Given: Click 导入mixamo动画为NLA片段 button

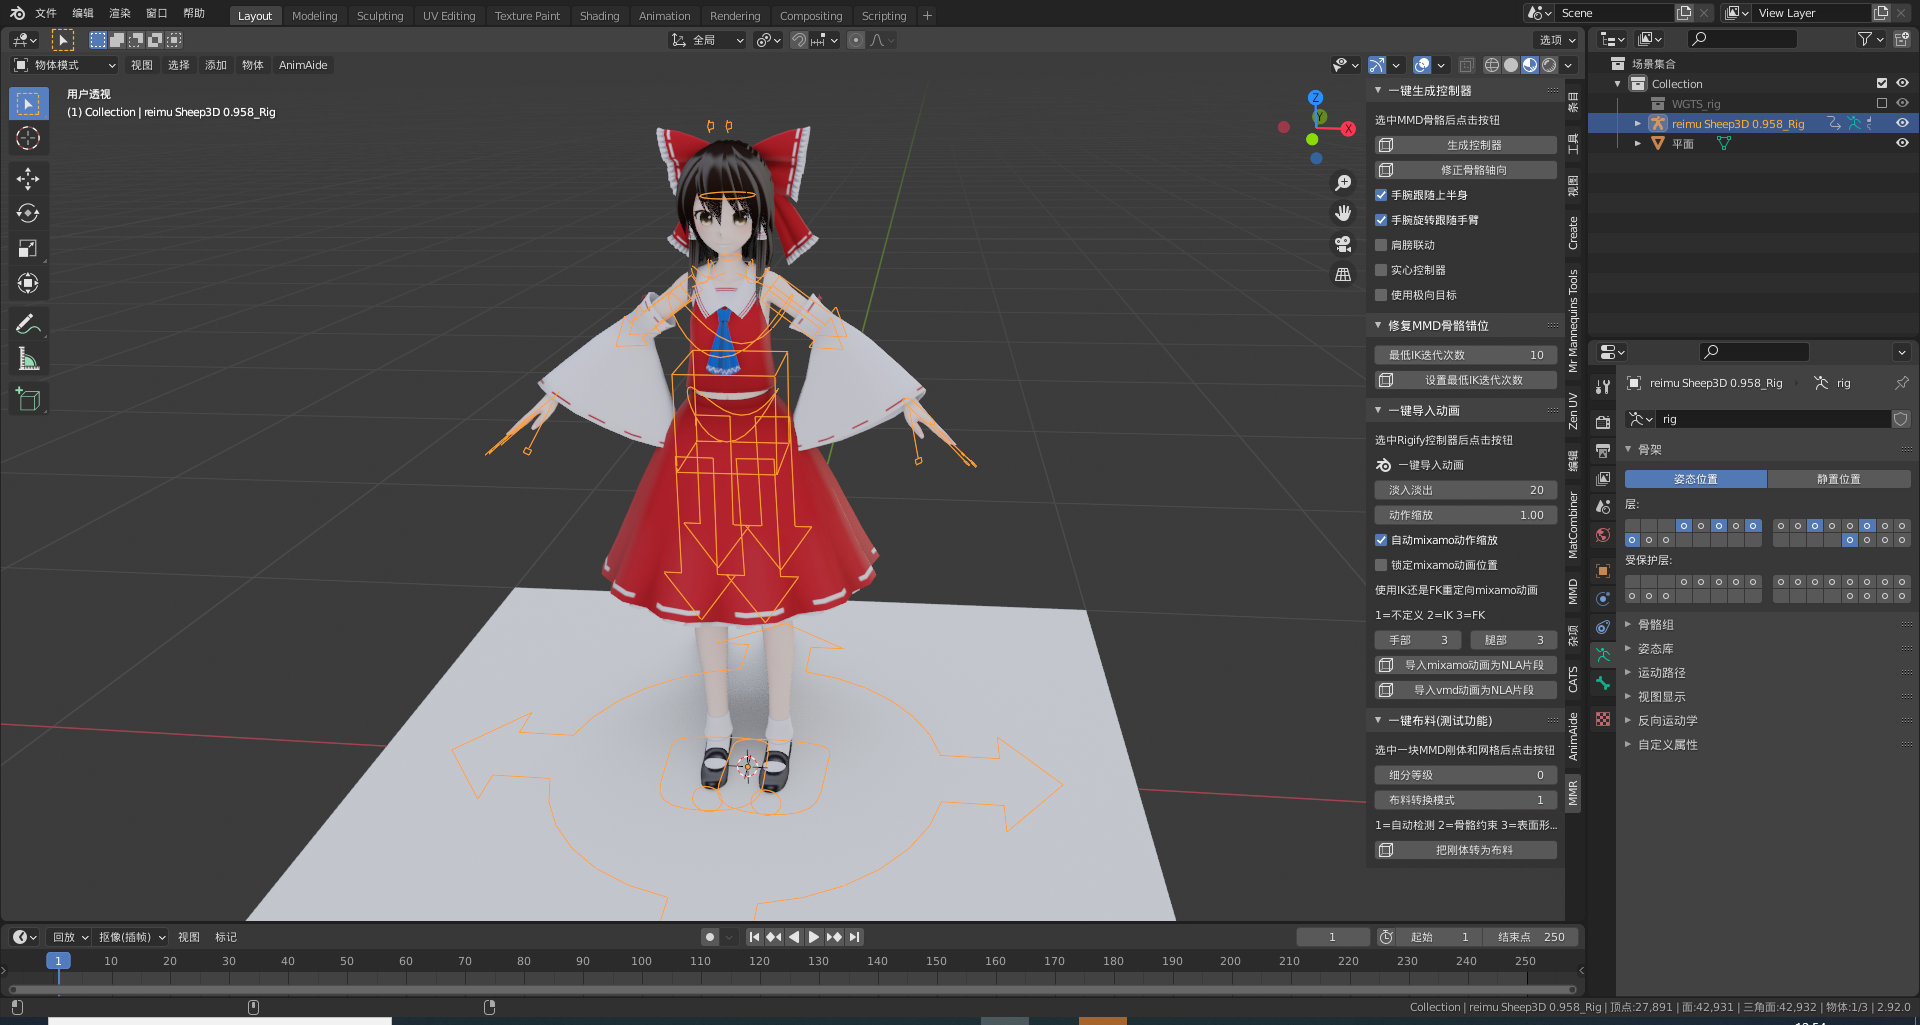Looking at the screenshot, I should [x=1466, y=665].
